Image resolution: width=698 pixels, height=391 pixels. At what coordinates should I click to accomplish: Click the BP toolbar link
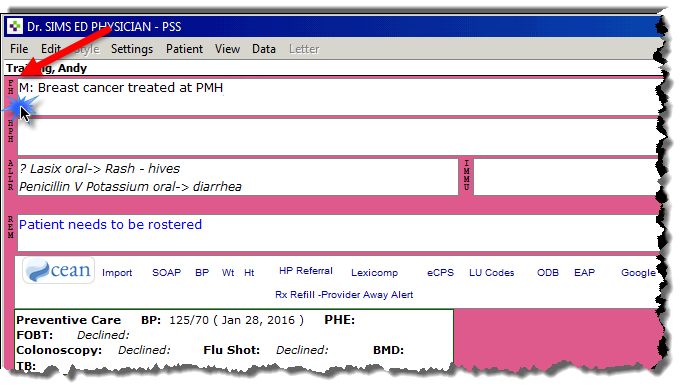(x=202, y=273)
